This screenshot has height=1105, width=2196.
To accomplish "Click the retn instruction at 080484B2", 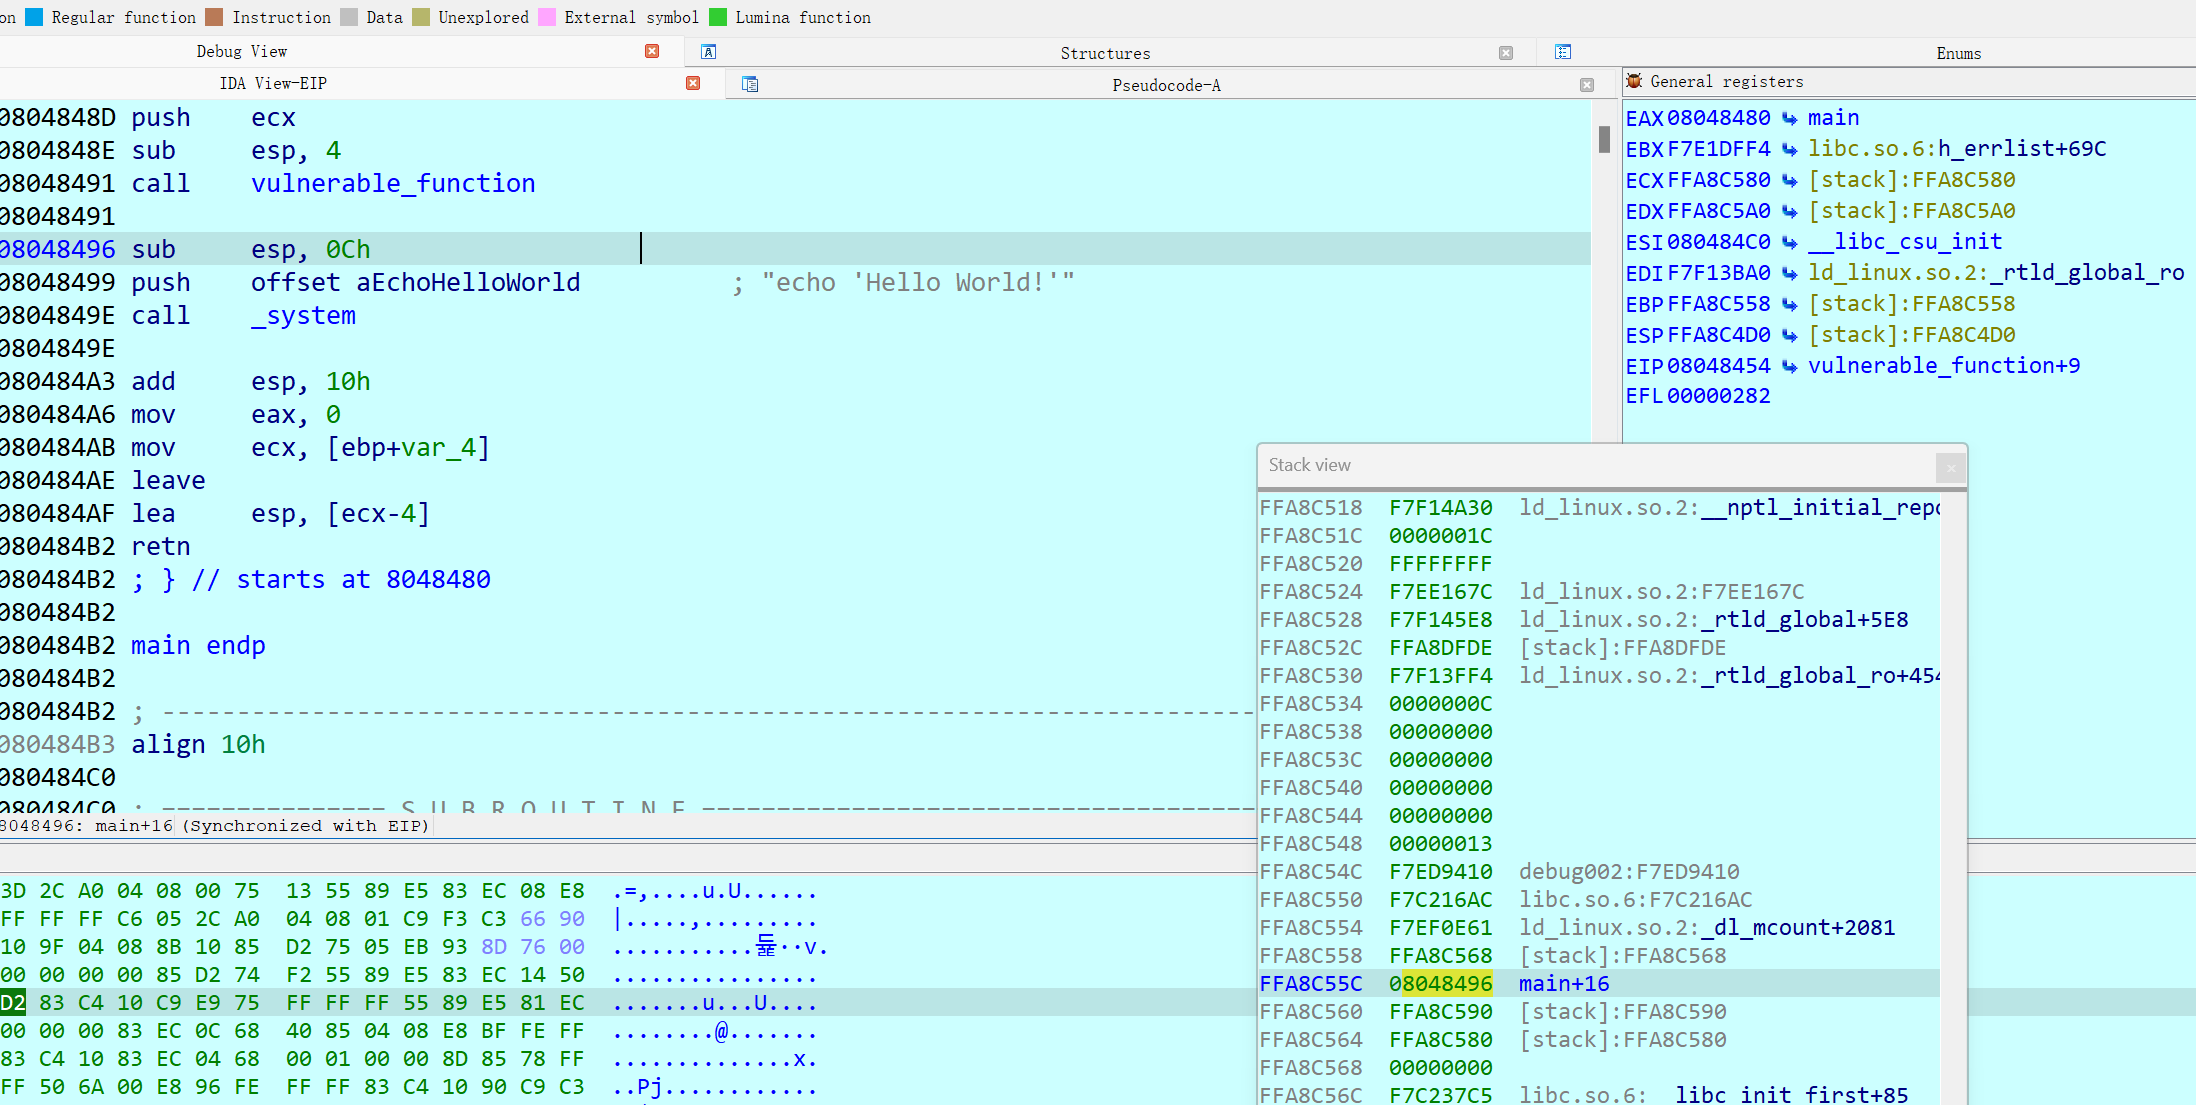I will pos(160,547).
